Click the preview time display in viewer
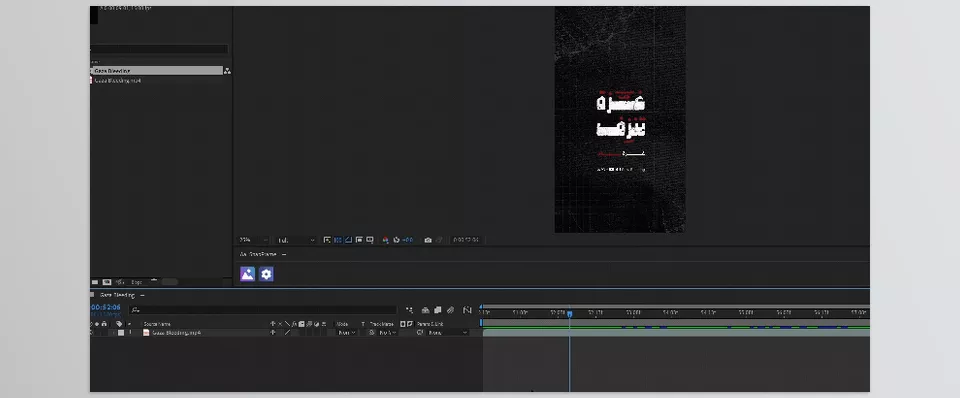960x398 pixels. 467,240
